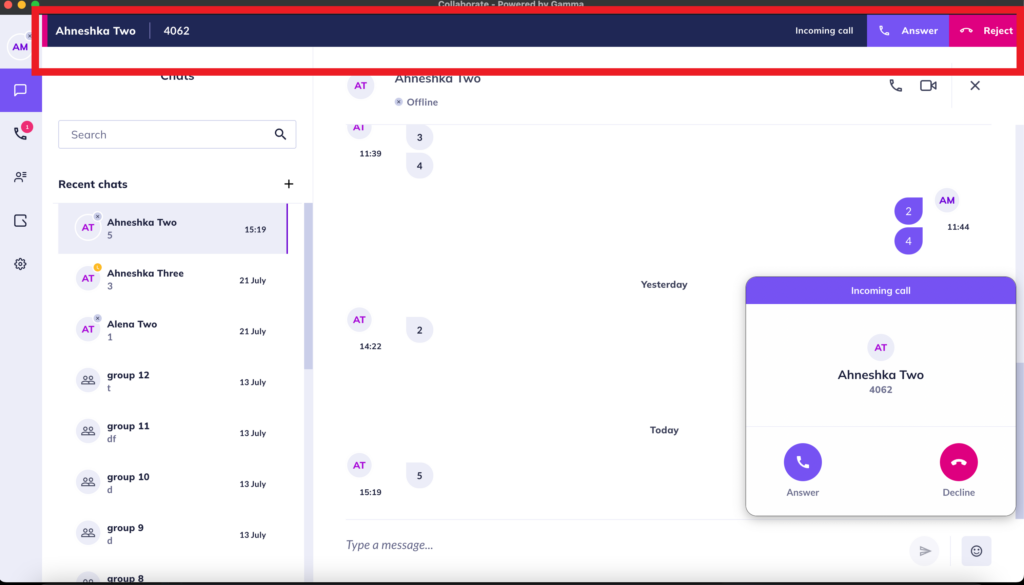Open the group 9 chat
The width and height of the screenshot is (1024, 585).
(x=172, y=534)
